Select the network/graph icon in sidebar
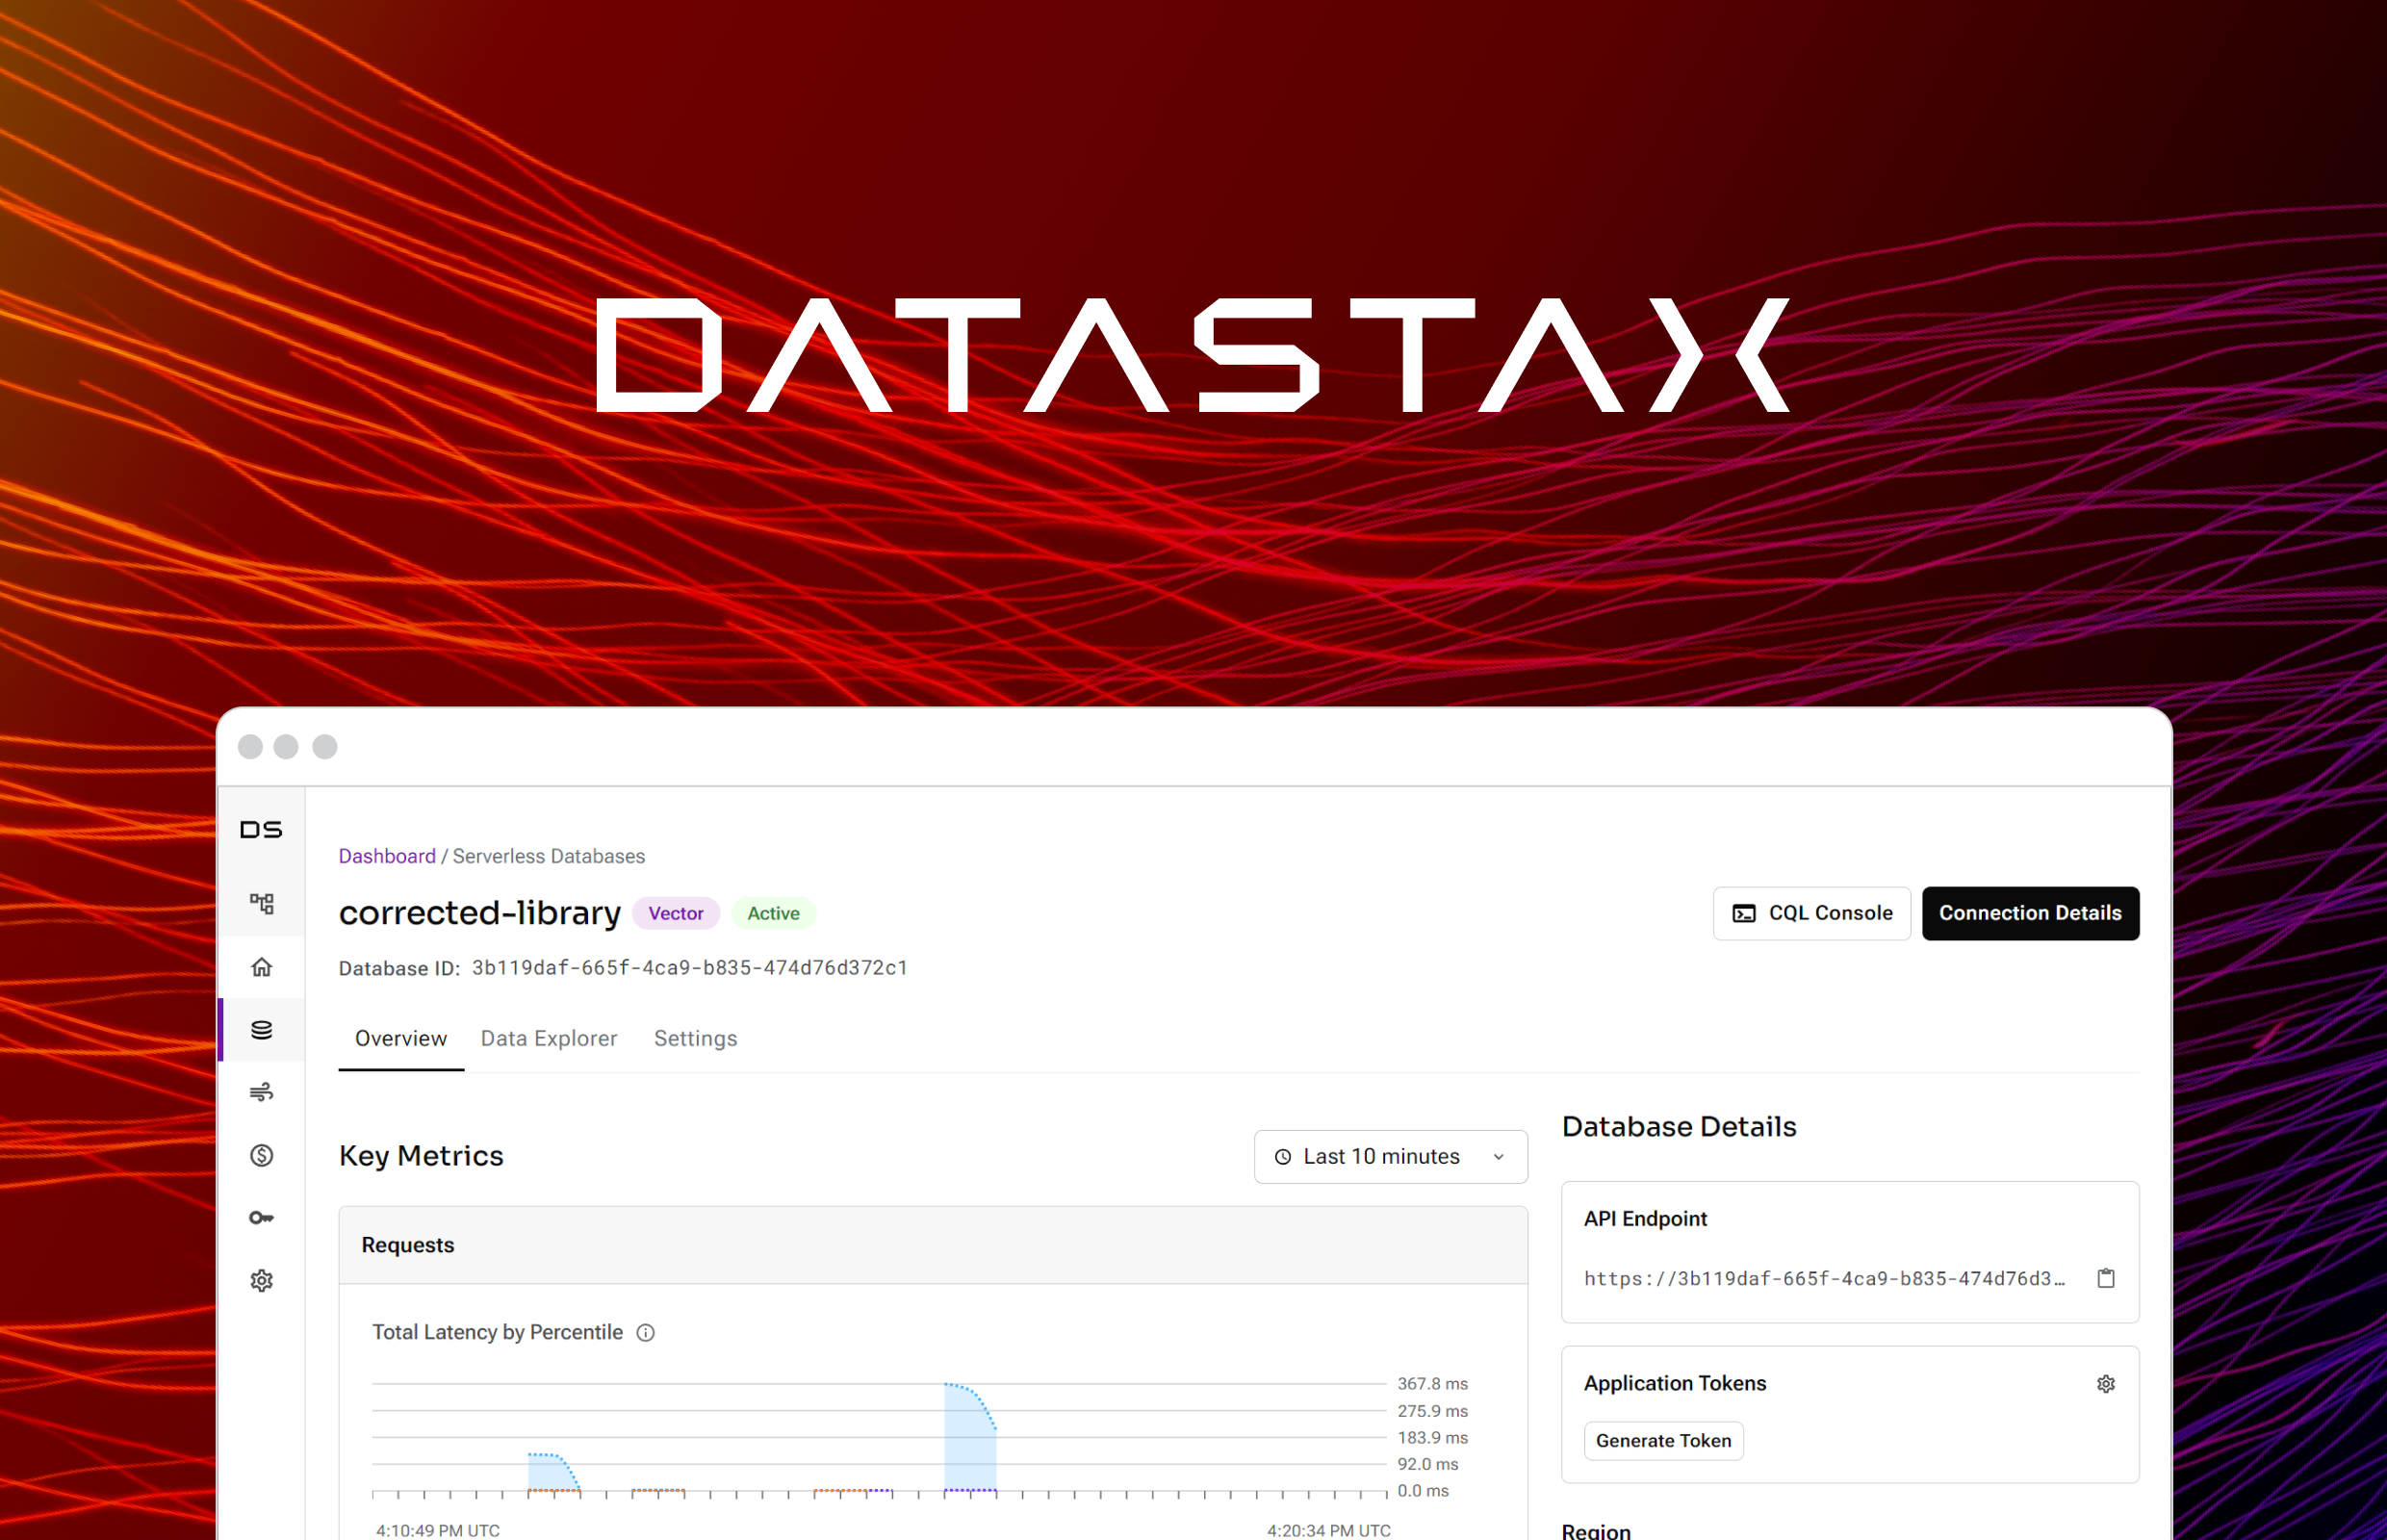 pos(265,901)
